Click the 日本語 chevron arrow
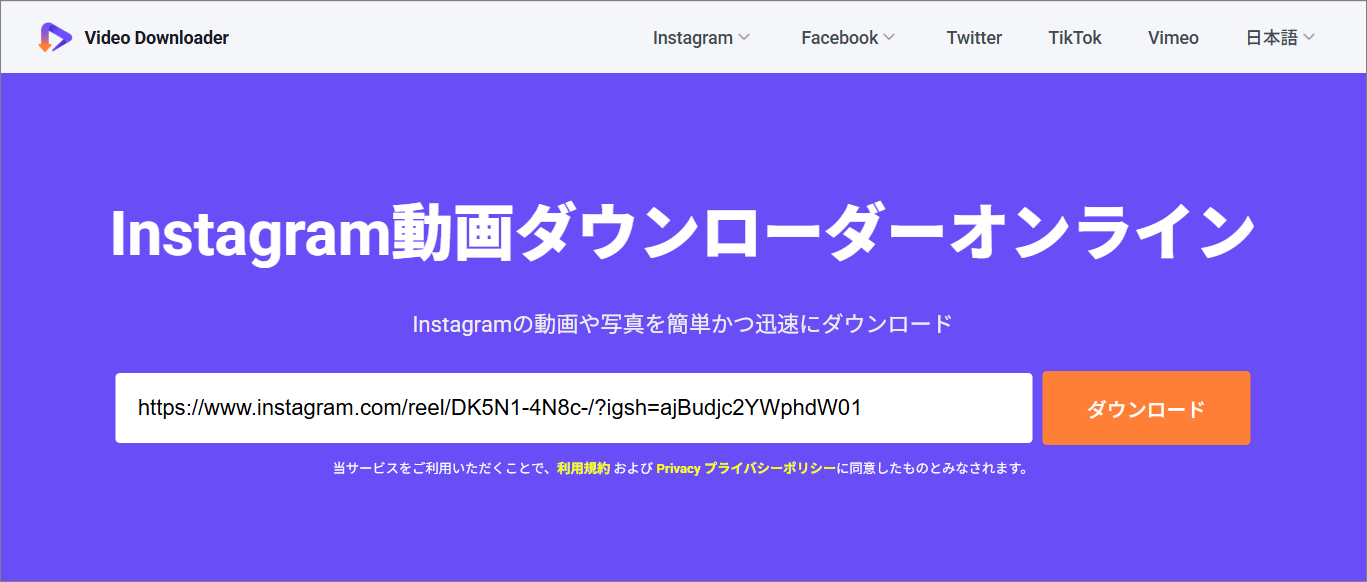Image resolution: width=1367 pixels, height=582 pixels. click(1313, 38)
